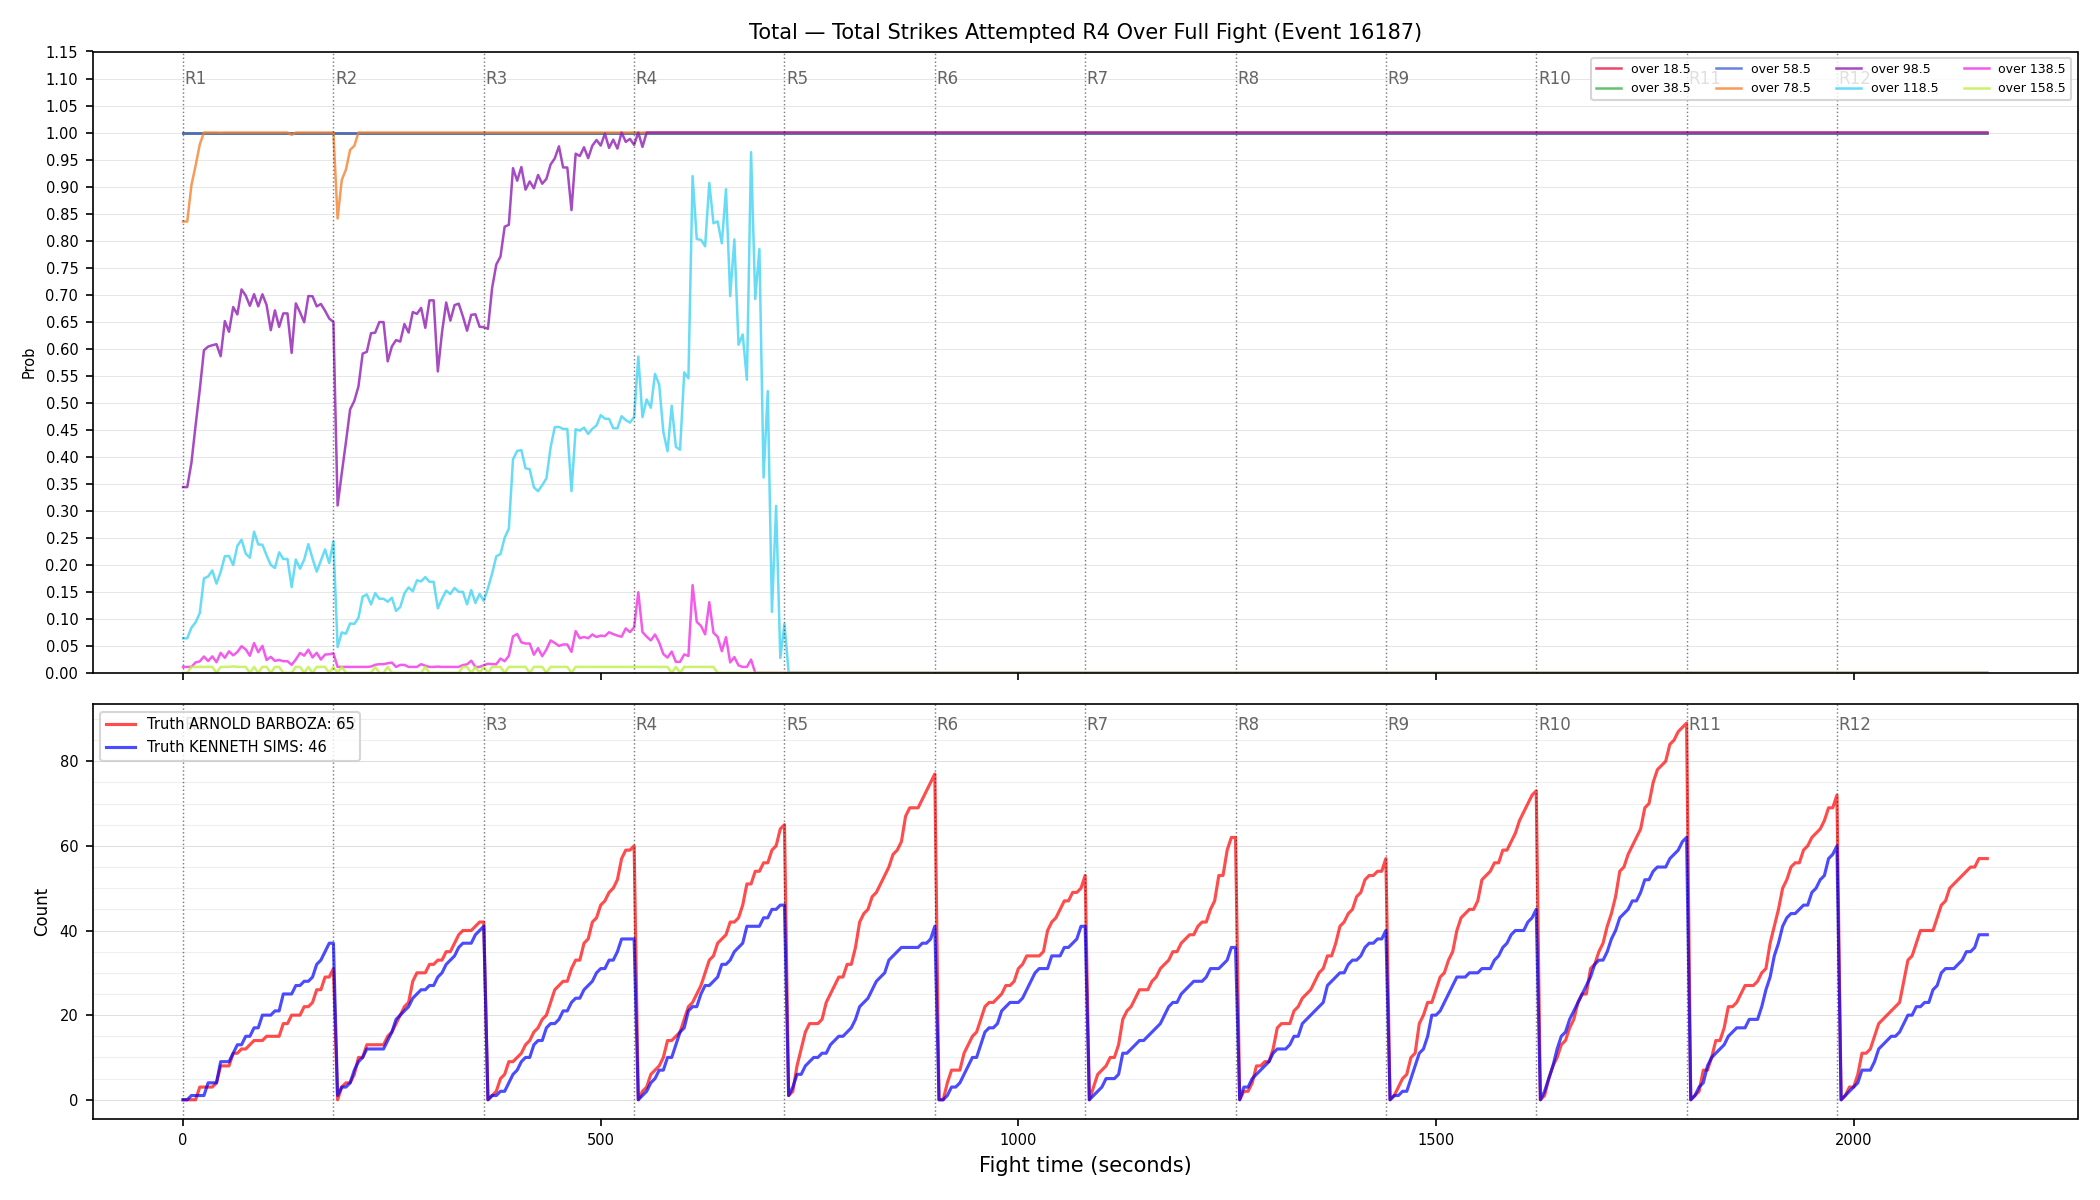
Task: Click the R11 round label in the Count chart
Action: click(1705, 724)
